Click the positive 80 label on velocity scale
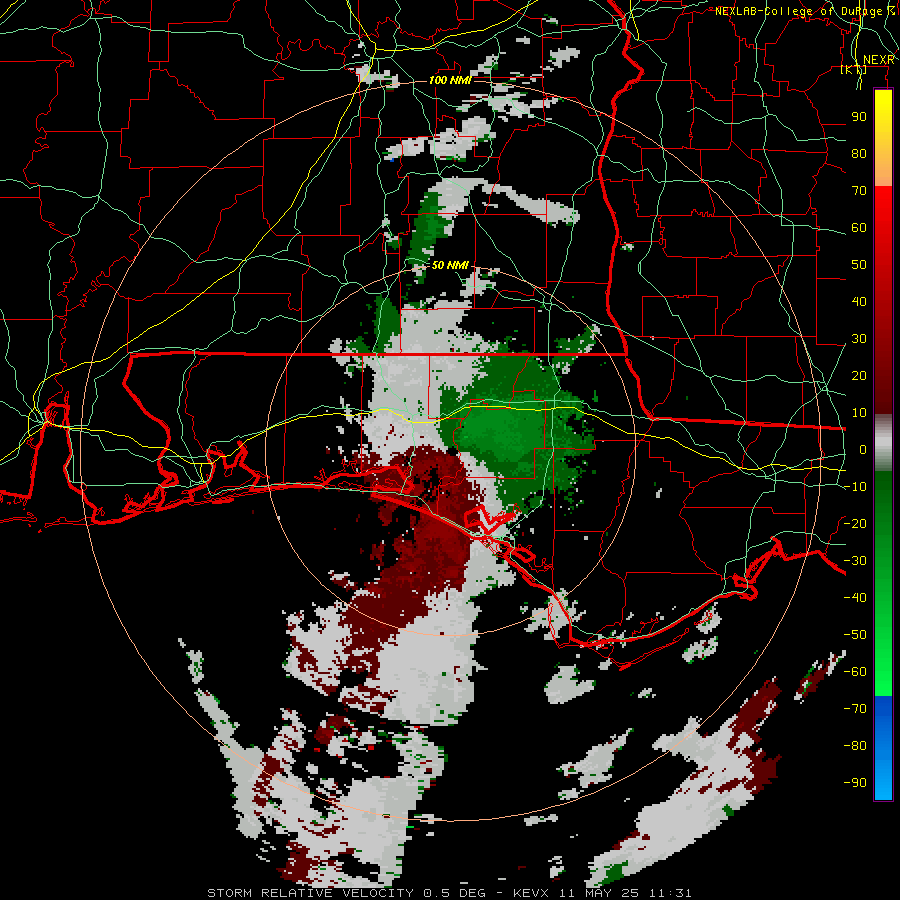This screenshot has width=900, height=900. pyautogui.click(x=859, y=153)
